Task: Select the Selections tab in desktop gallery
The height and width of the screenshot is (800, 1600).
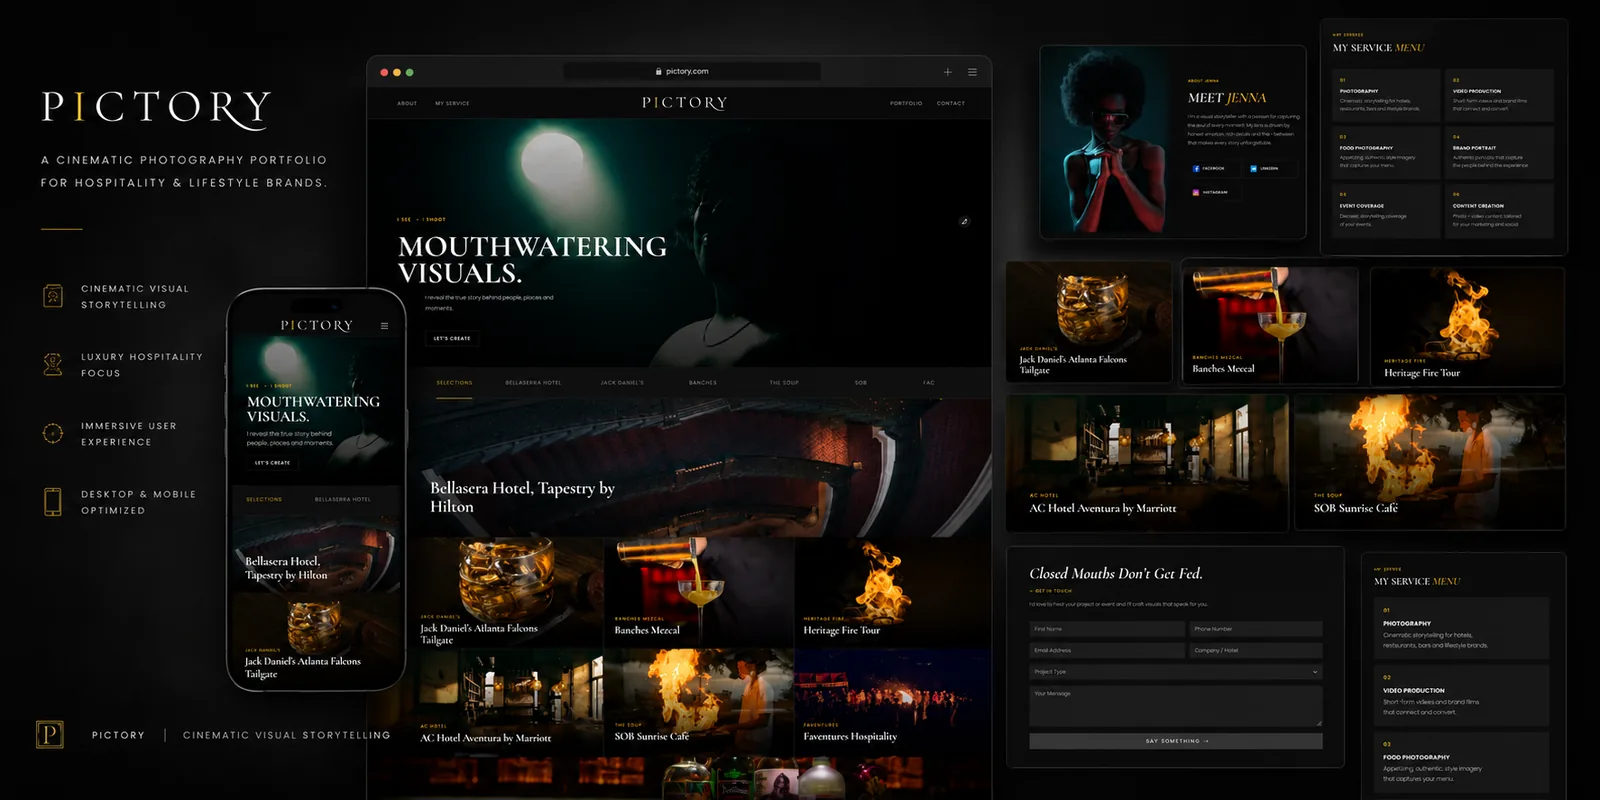Action: [x=454, y=383]
